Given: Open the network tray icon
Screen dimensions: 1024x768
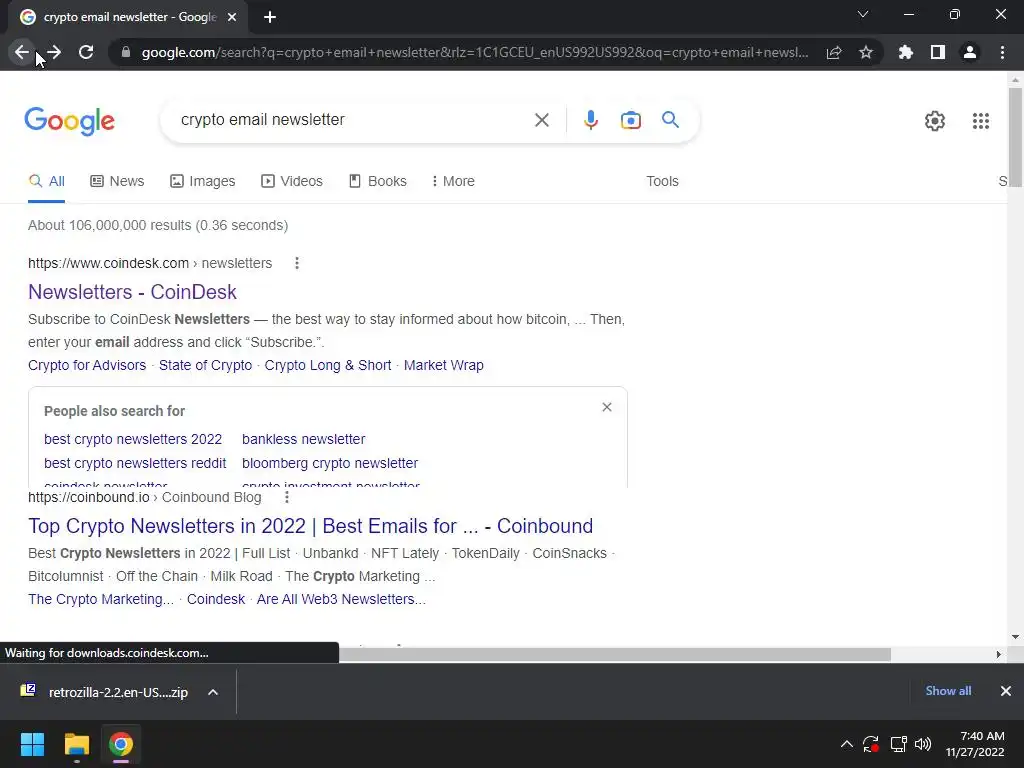Looking at the screenshot, I should tap(898, 744).
